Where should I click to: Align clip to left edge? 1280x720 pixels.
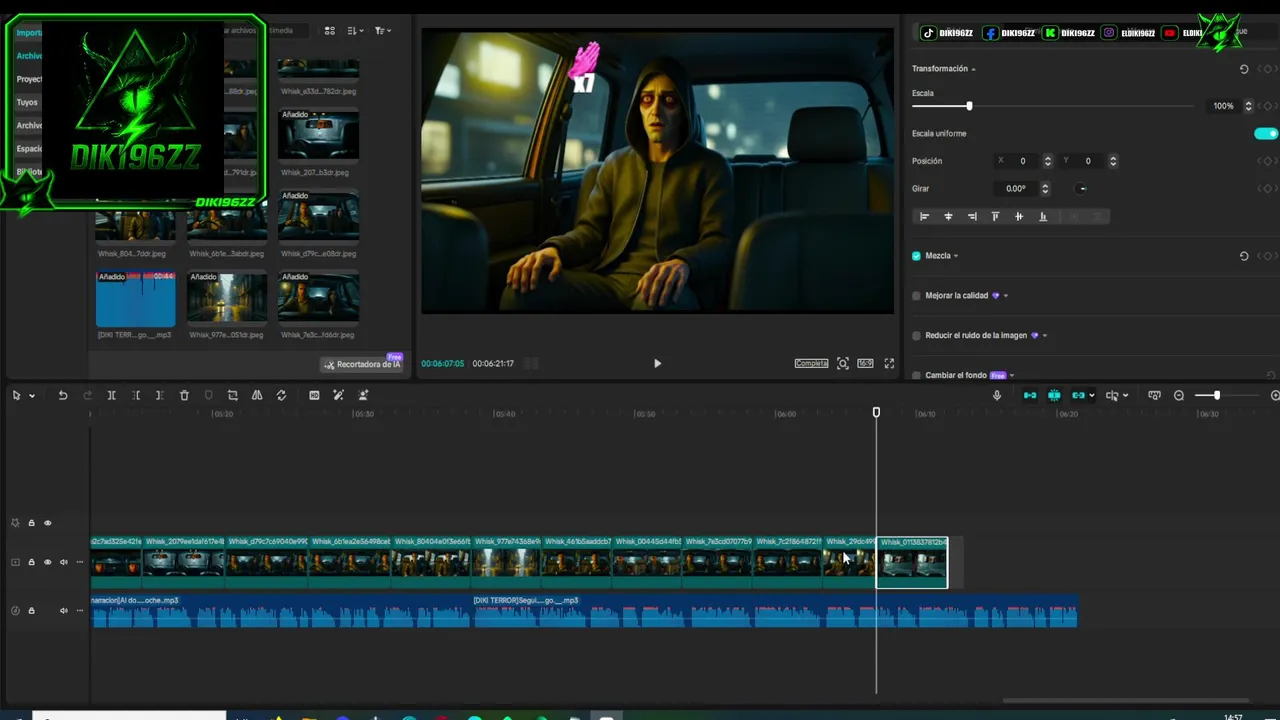click(924, 216)
